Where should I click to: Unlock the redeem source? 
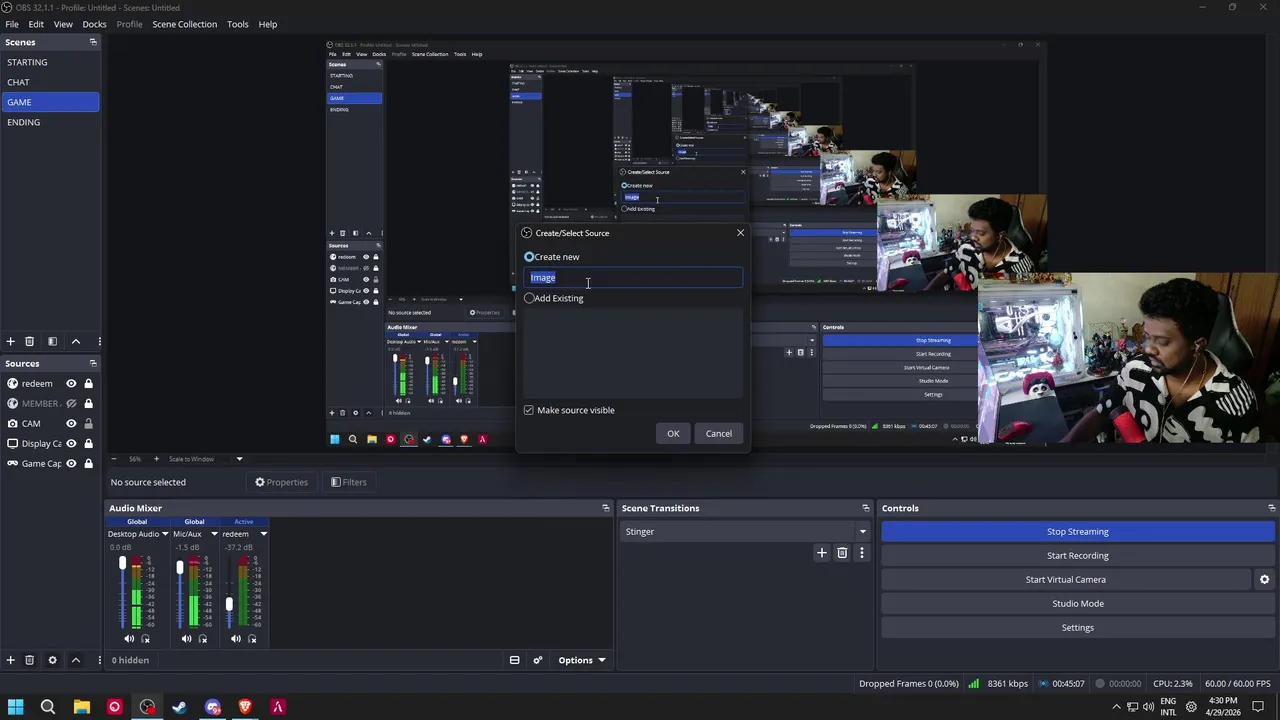(88, 383)
